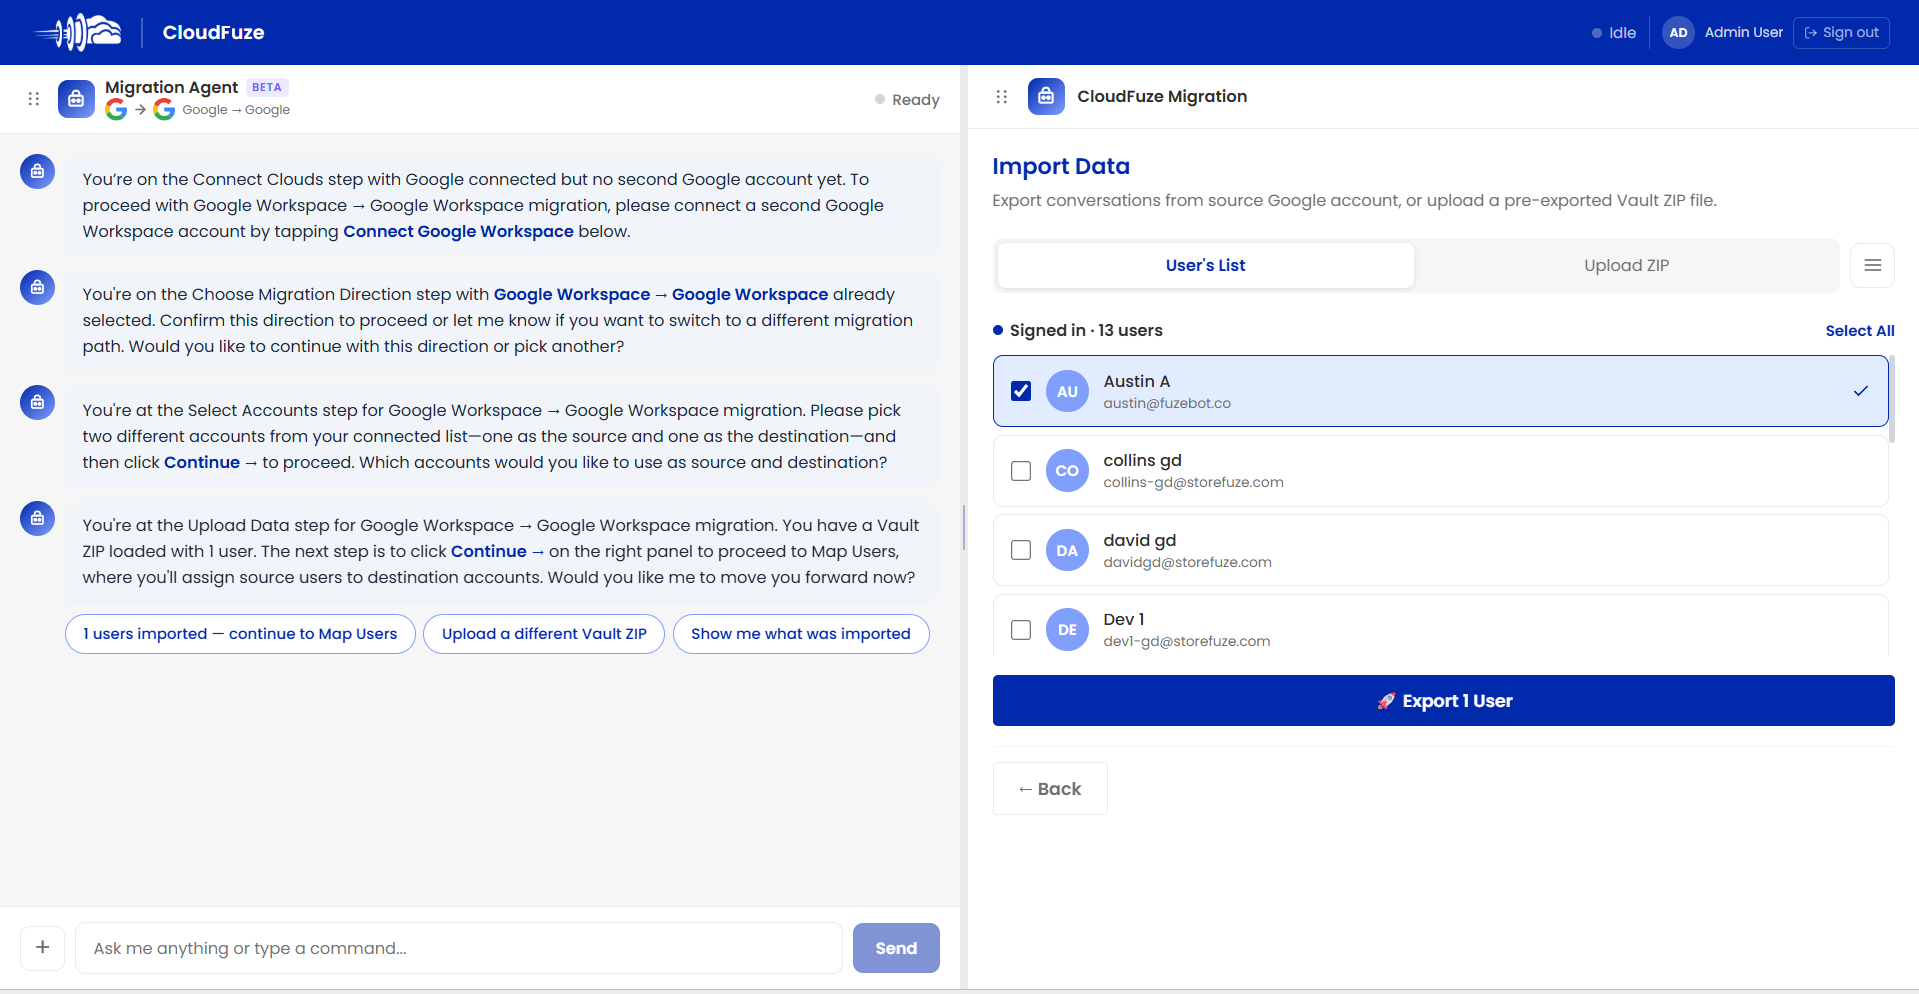This screenshot has height=994, width=1919.
Task: Click the destination Google logo icon
Action: (164, 110)
